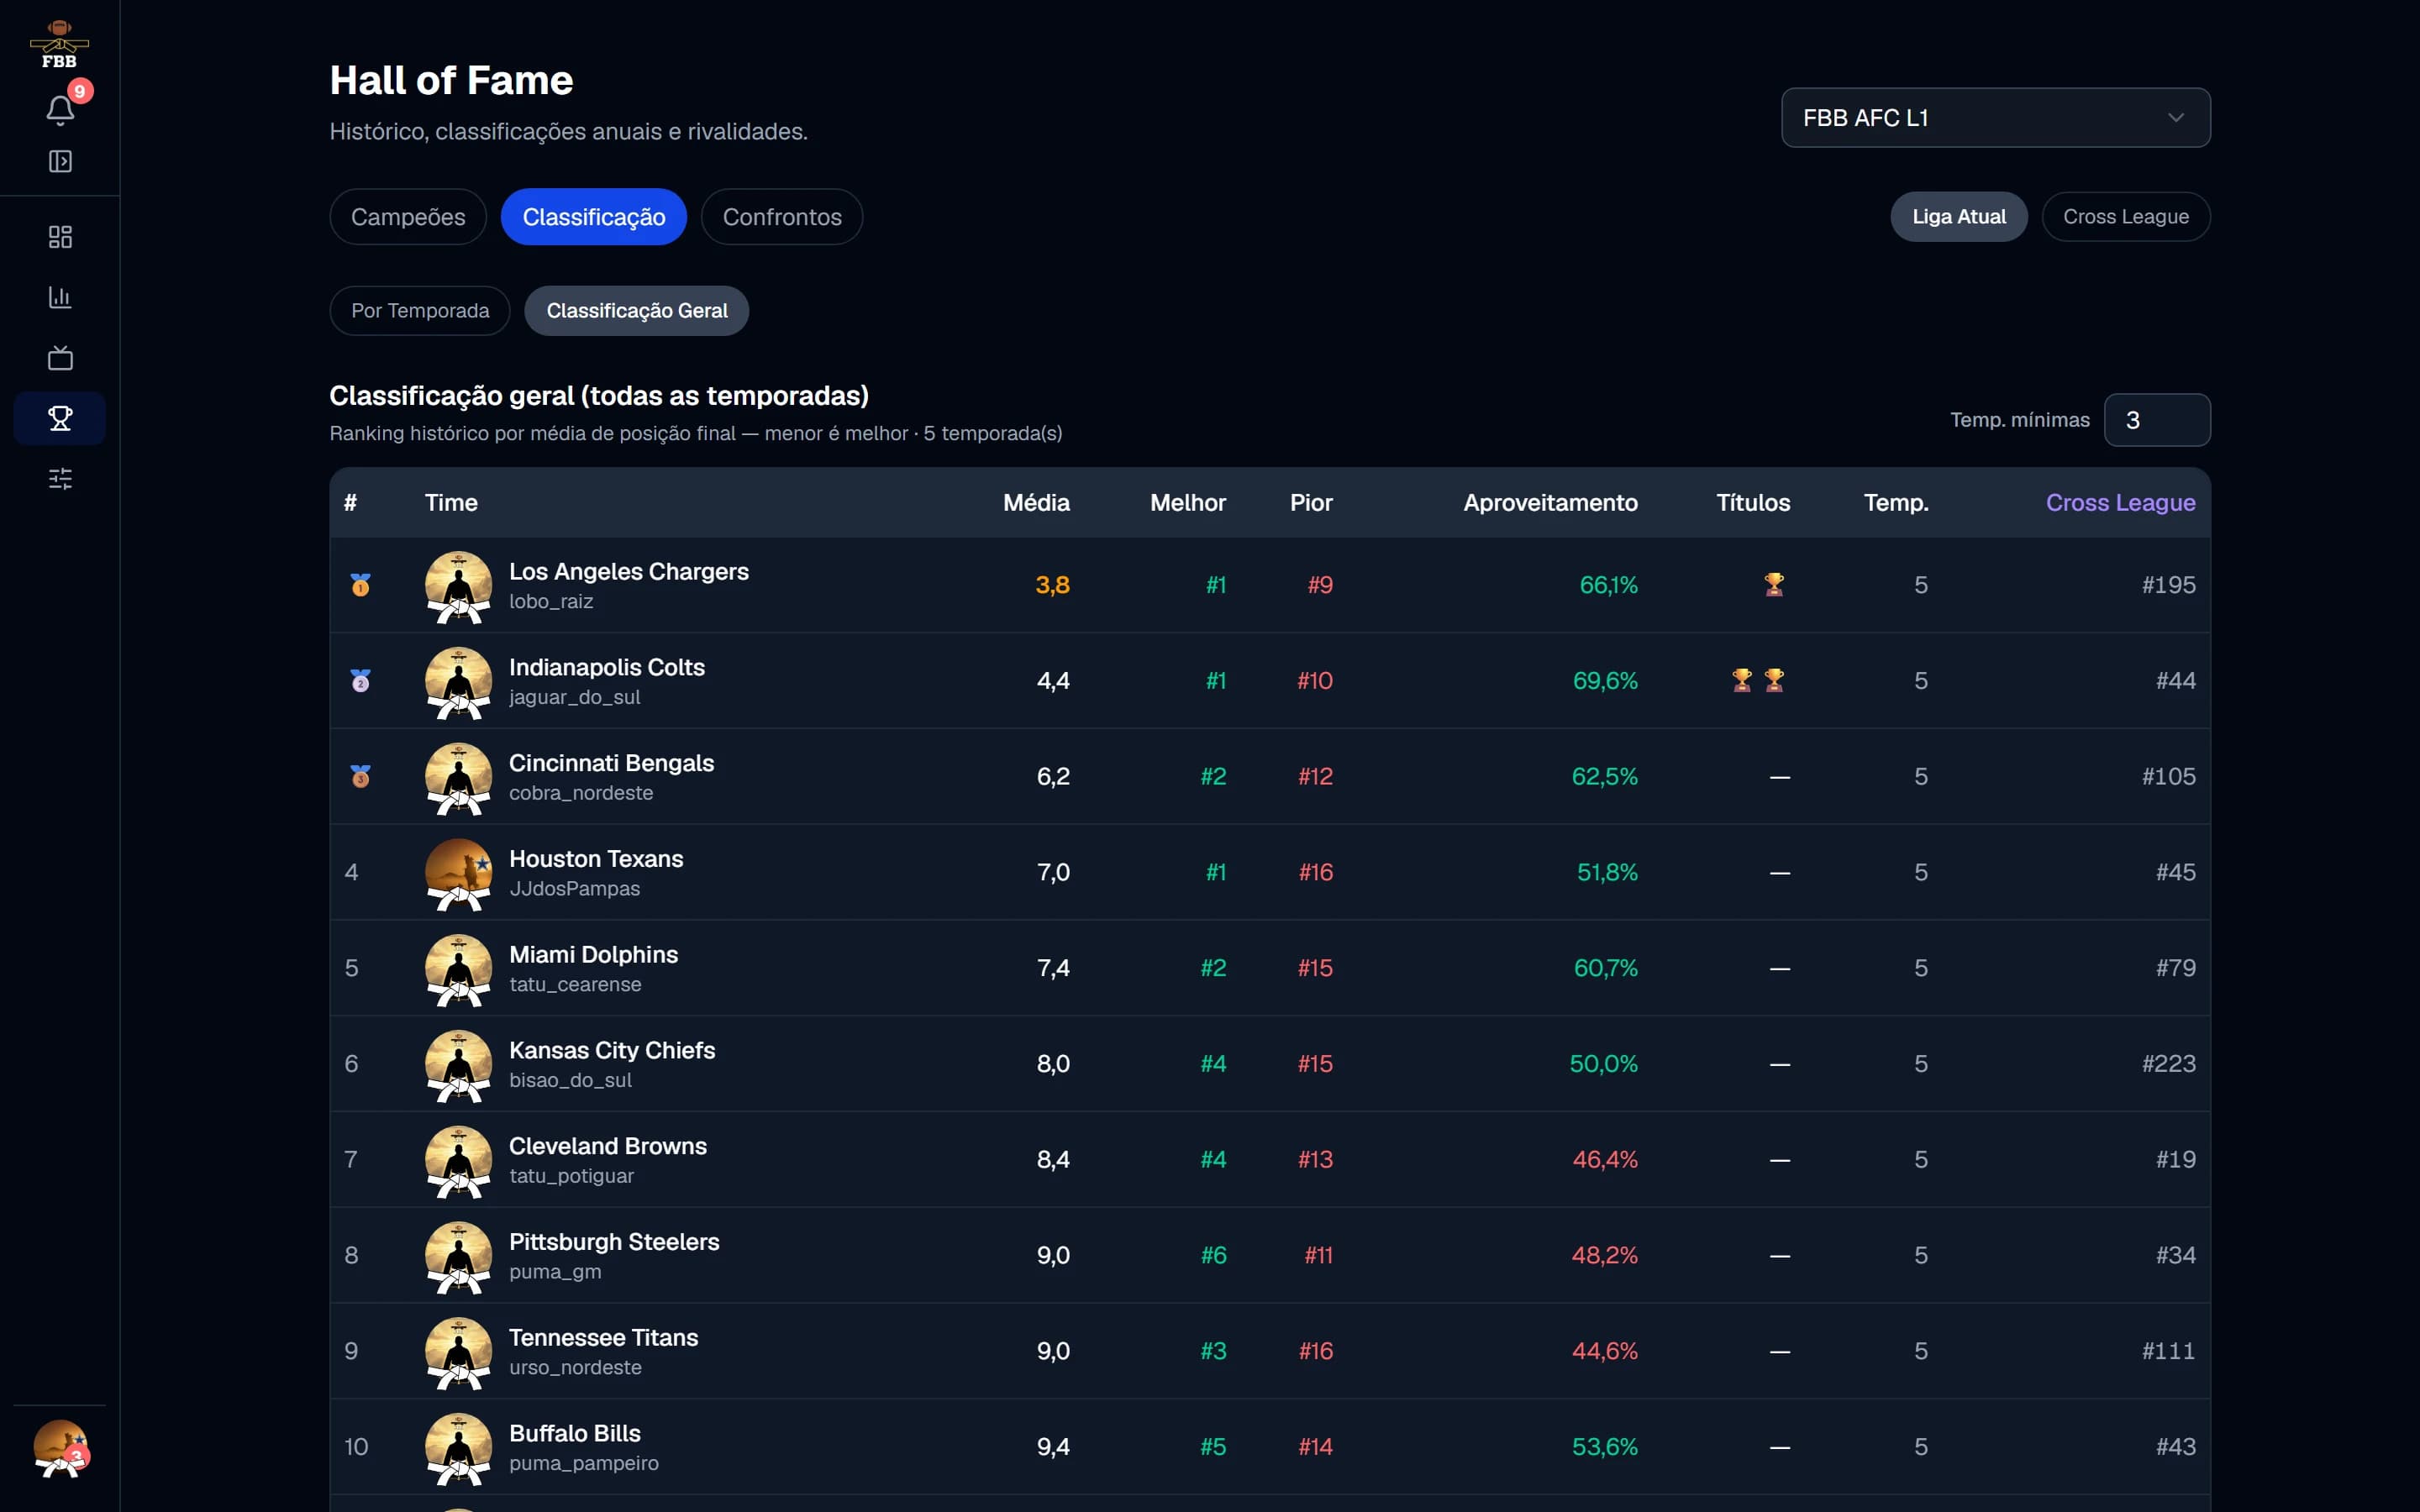Click the 69,6% aproveitamento value
The width and height of the screenshot is (2420, 1512).
pyautogui.click(x=1605, y=681)
